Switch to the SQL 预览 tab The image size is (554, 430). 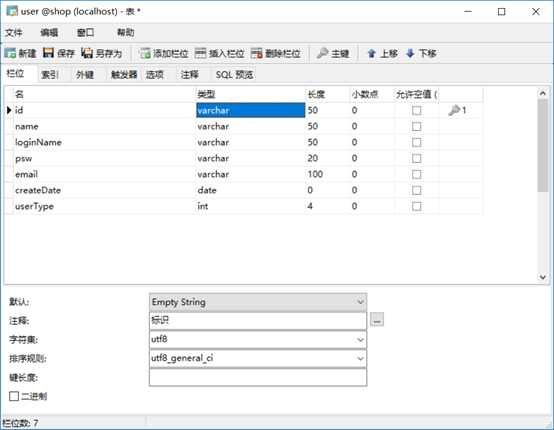[234, 75]
